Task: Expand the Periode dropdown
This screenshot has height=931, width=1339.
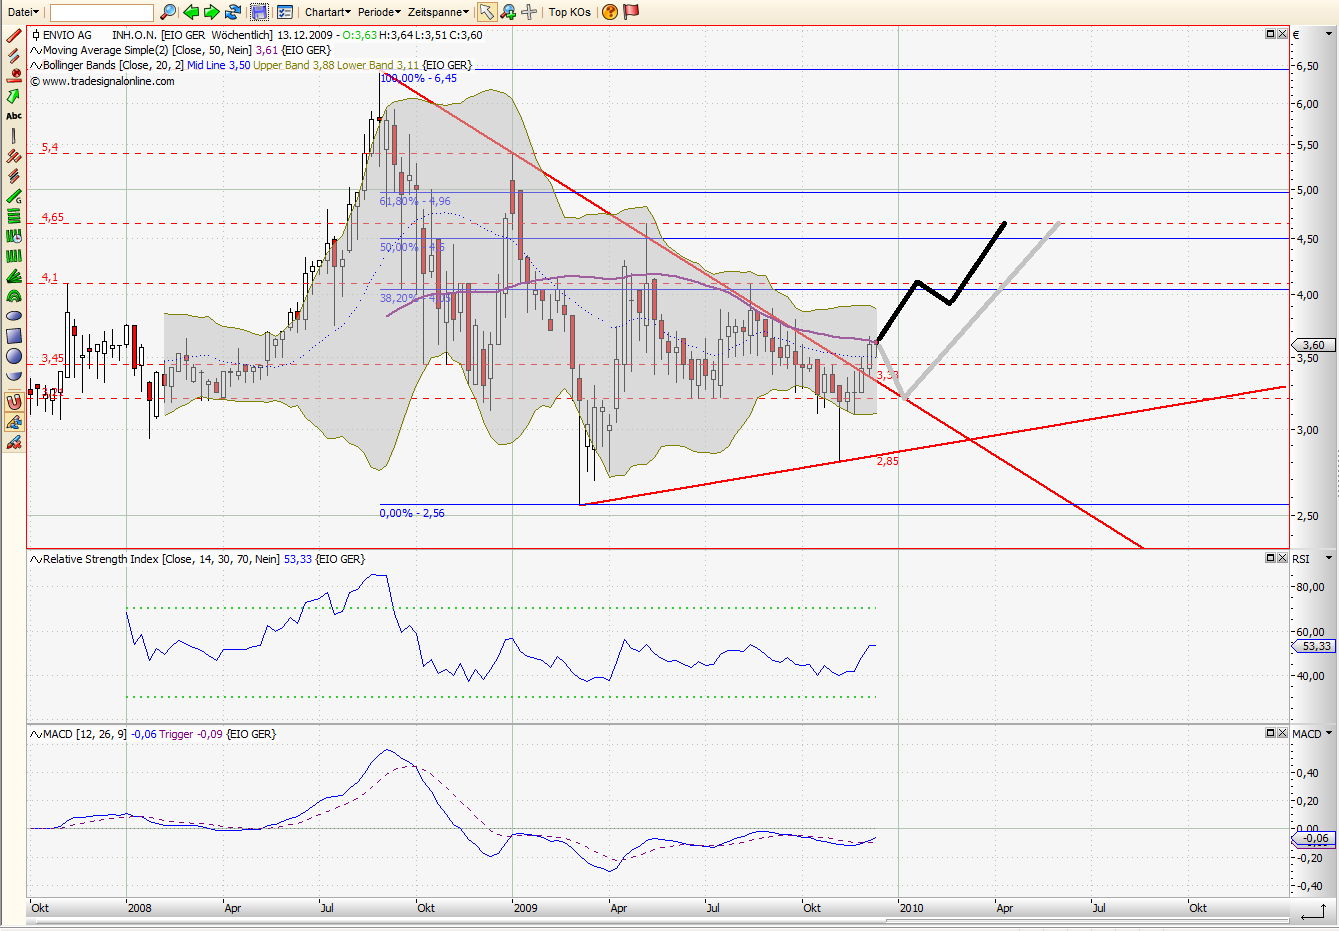Action: (x=379, y=12)
